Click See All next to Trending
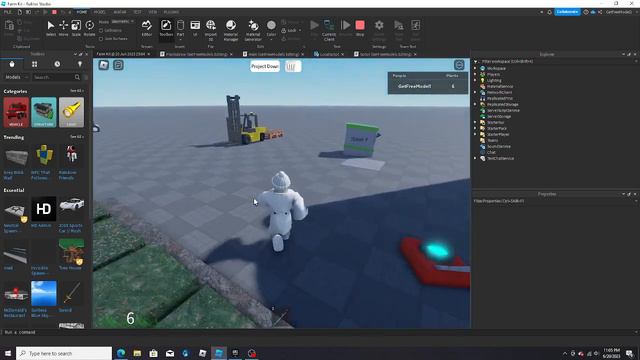Image resolution: width=640 pixels, height=360 pixels. pyautogui.click(x=77, y=137)
